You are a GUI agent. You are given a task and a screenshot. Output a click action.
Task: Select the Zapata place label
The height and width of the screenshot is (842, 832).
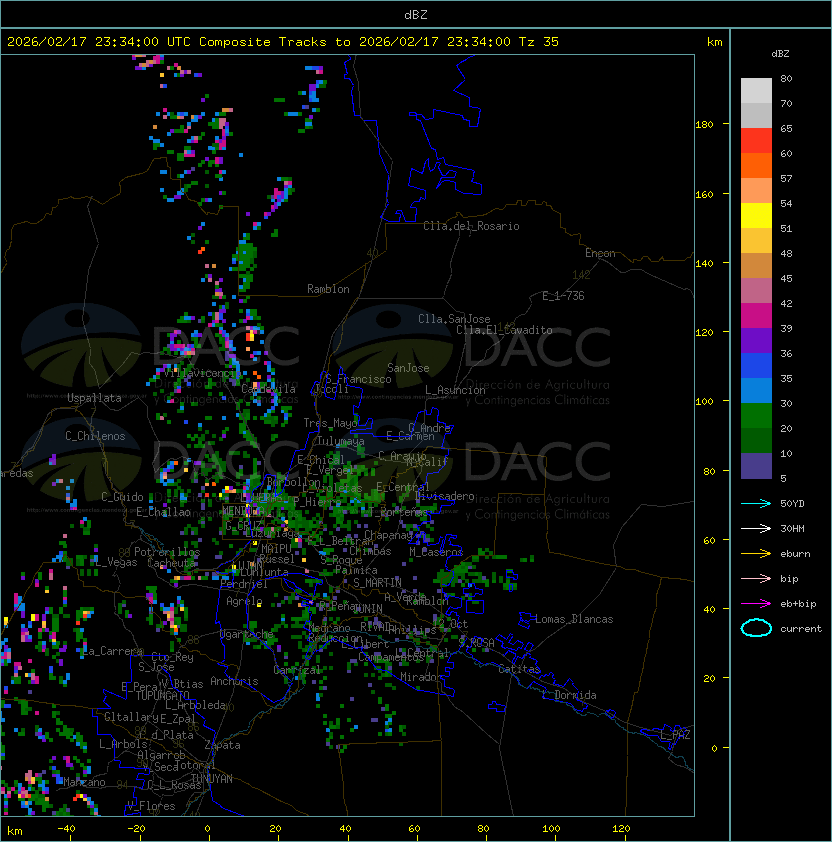point(222,745)
